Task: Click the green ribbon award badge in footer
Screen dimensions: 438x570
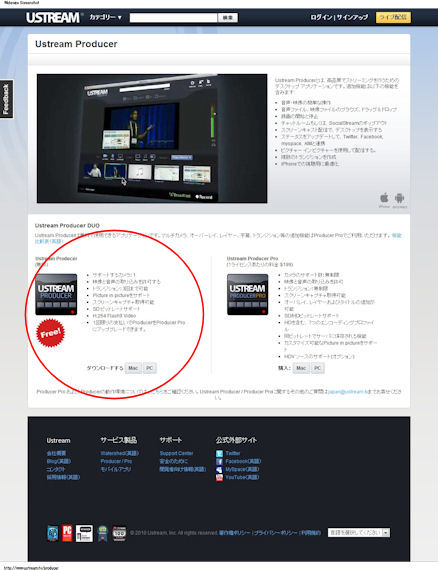Action: [x=103, y=534]
